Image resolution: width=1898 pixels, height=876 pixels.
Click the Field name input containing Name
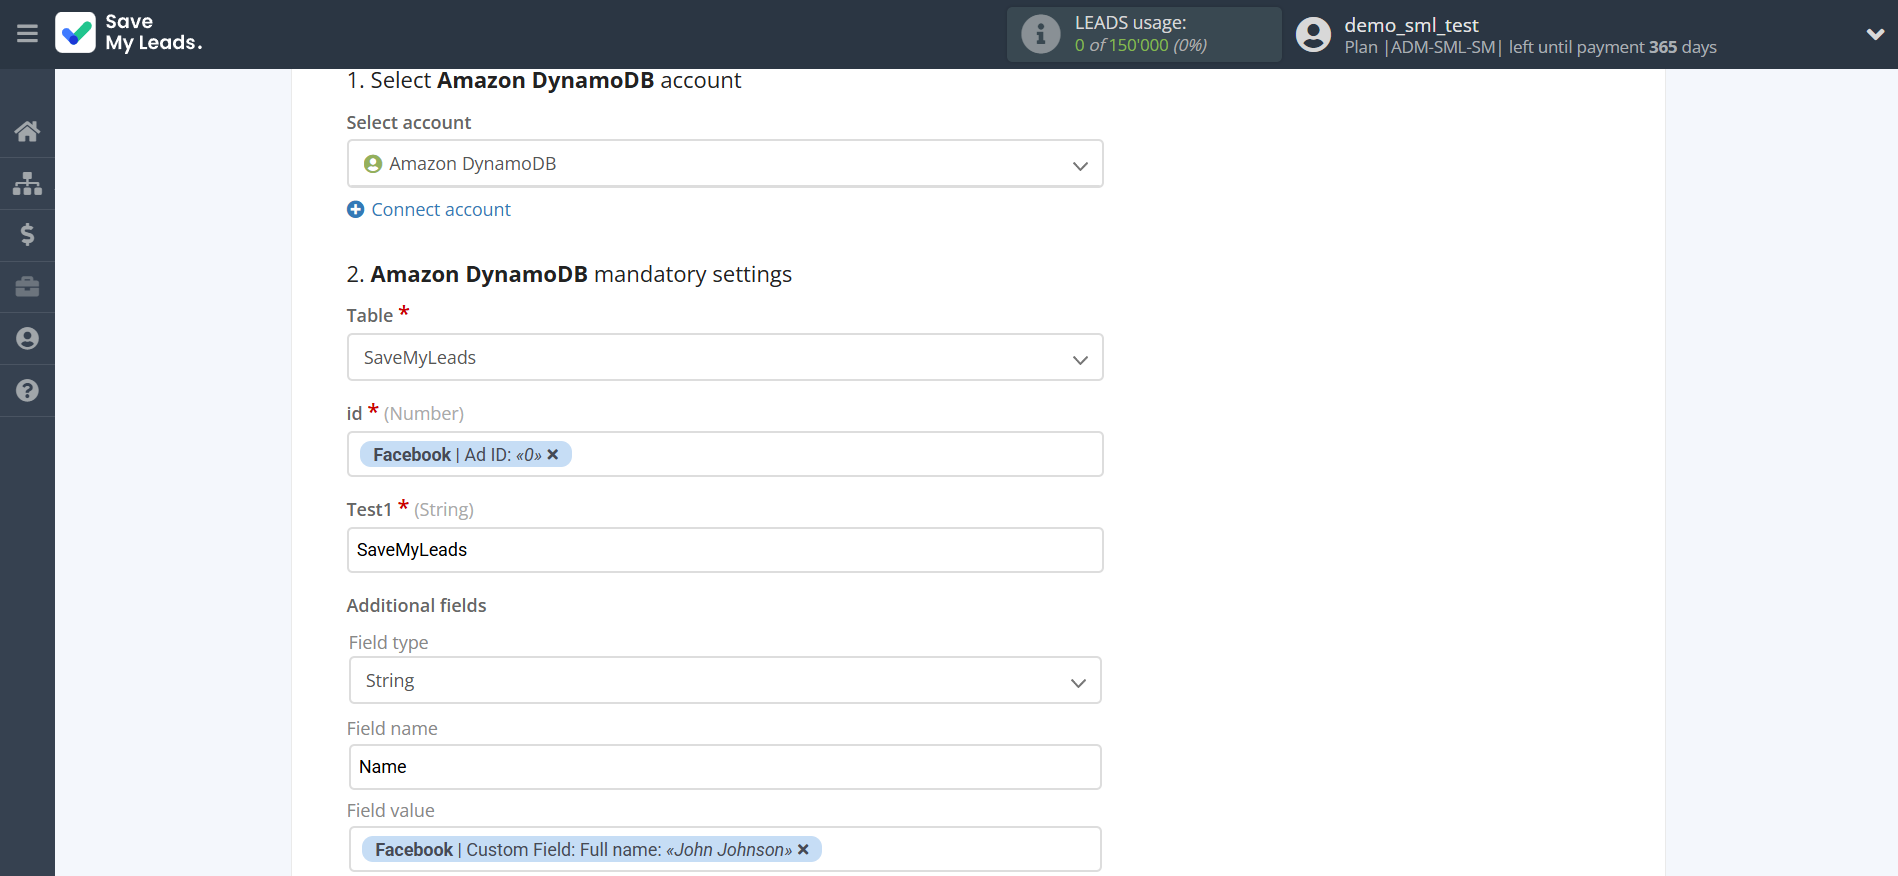pos(724,767)
